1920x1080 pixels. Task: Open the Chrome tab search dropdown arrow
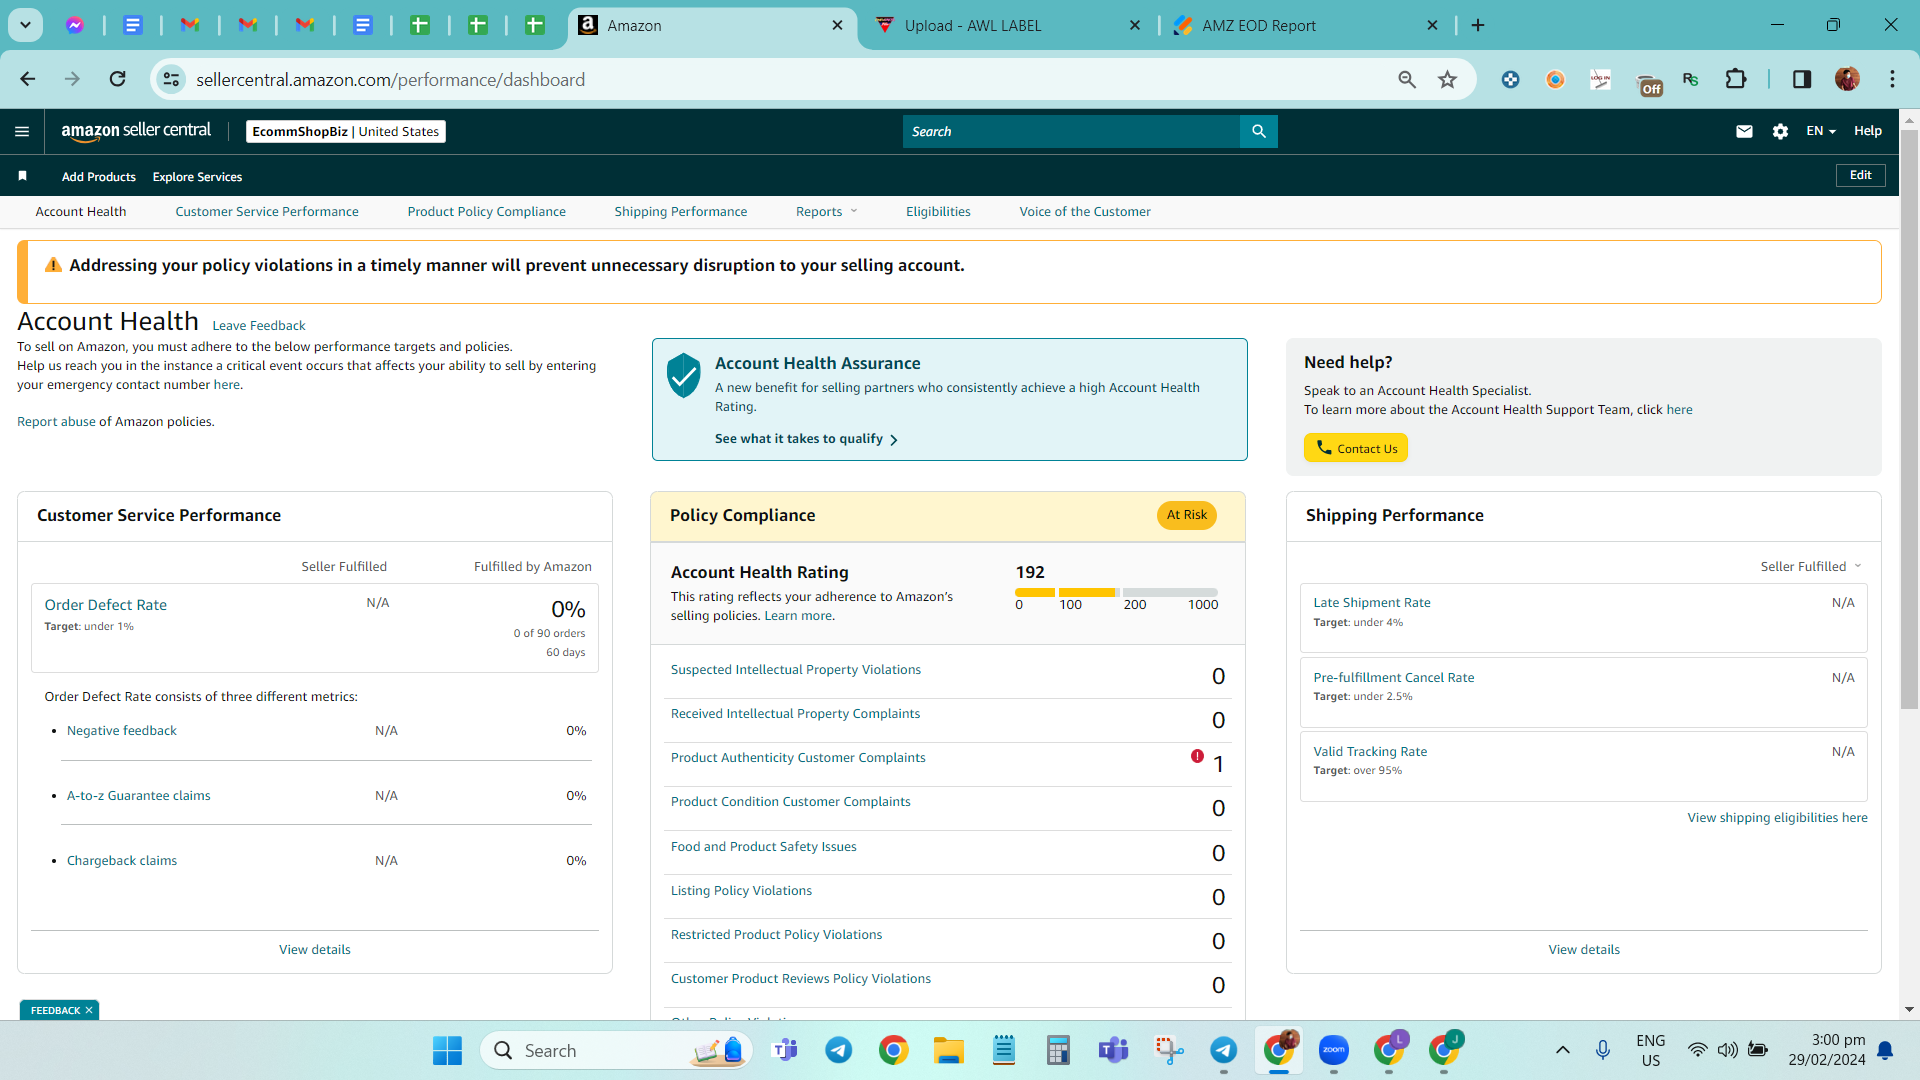[25, 25]
